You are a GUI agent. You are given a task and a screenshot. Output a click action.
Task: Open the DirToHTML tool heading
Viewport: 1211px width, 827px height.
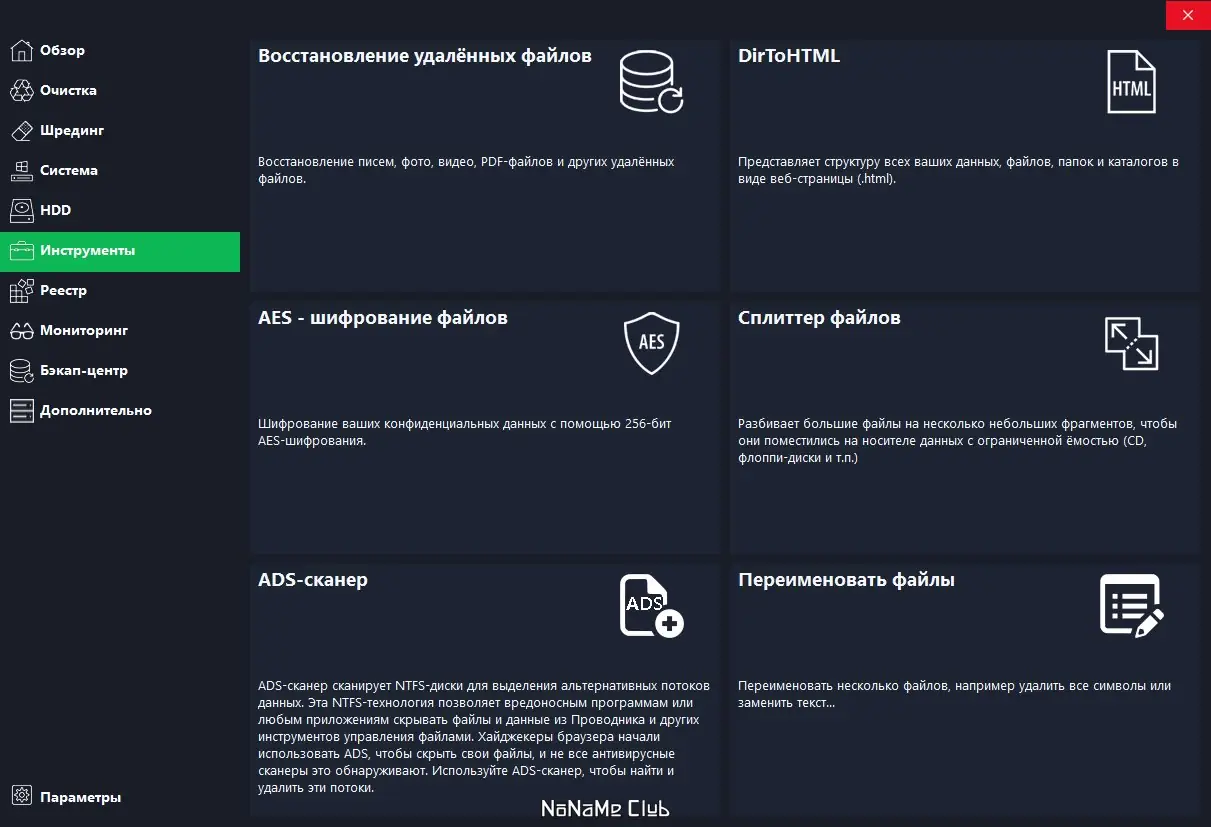[789, 56]
